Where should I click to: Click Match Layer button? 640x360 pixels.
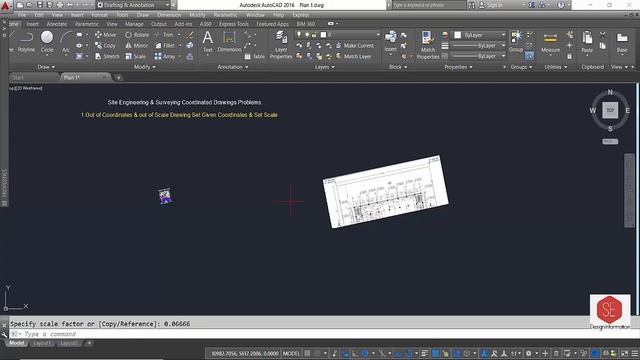(x=353, y=56)
